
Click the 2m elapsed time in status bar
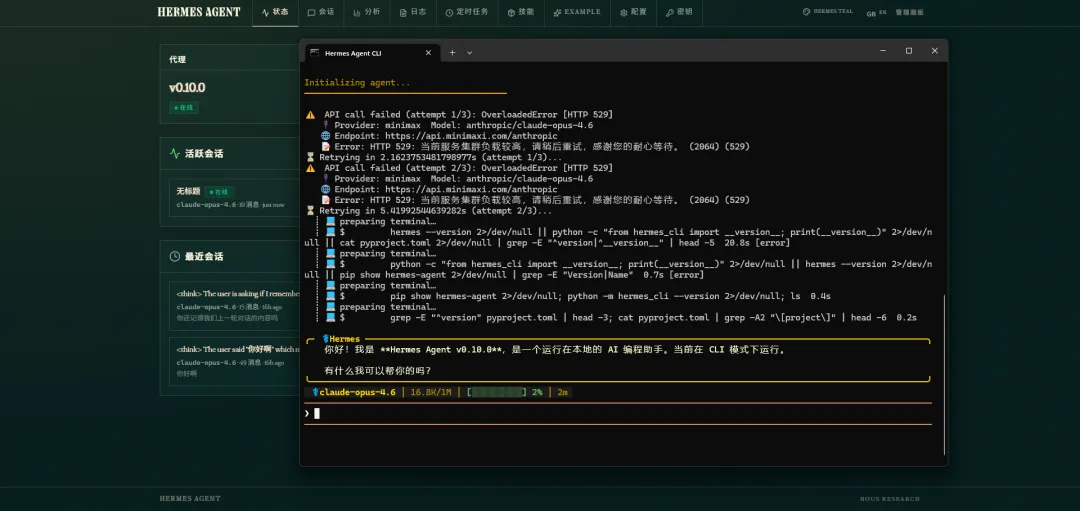click(x=563, y=393)
